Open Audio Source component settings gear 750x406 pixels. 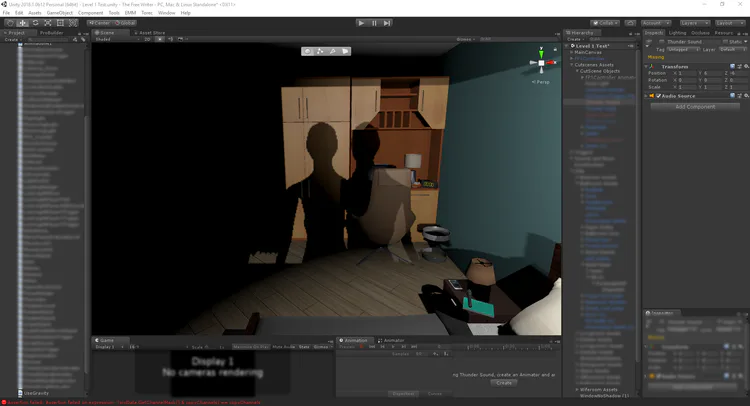(746, 96)
